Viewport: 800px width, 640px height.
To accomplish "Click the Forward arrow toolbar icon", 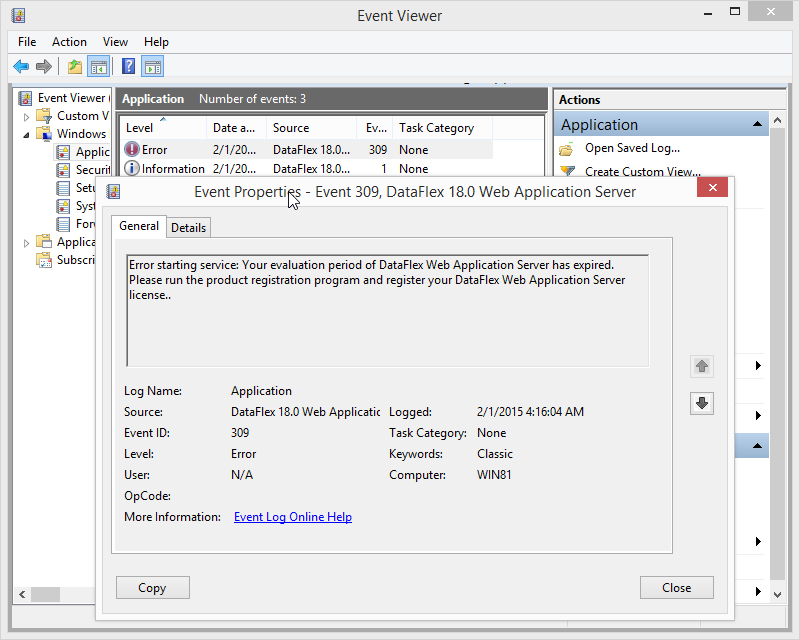I will (x=44, y=66).
